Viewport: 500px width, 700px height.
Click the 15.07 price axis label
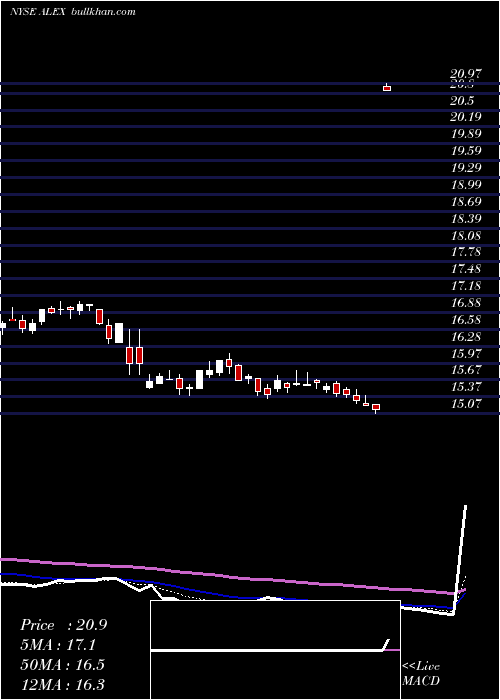coord(466,404)
